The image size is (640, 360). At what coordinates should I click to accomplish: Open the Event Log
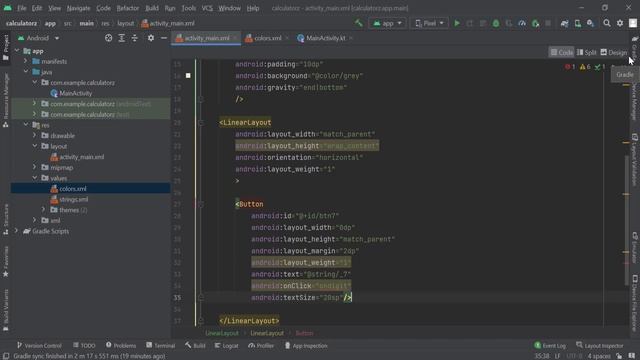pyautogui.click(x=550, y=346)
